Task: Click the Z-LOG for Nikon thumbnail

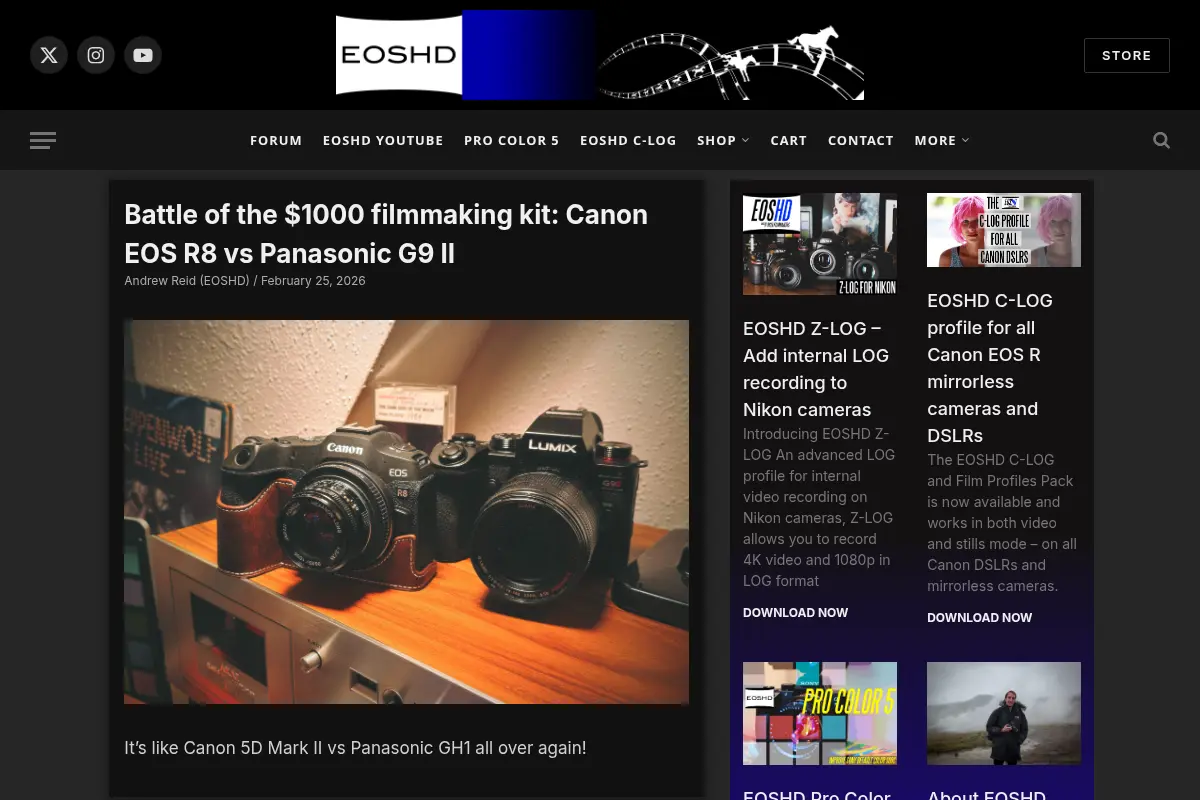Action: pos(820,244)
